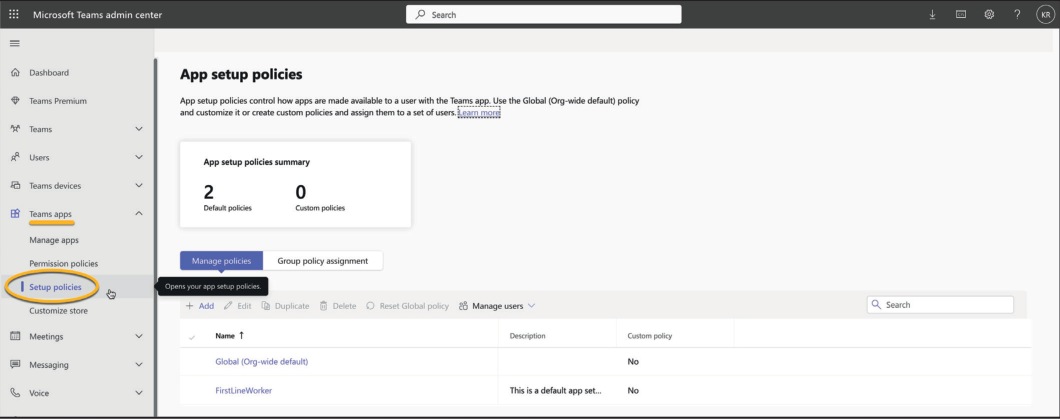Open the Global (Org-wide default) policy
The image size is (1060, 420).
click(x=262, y=362)
